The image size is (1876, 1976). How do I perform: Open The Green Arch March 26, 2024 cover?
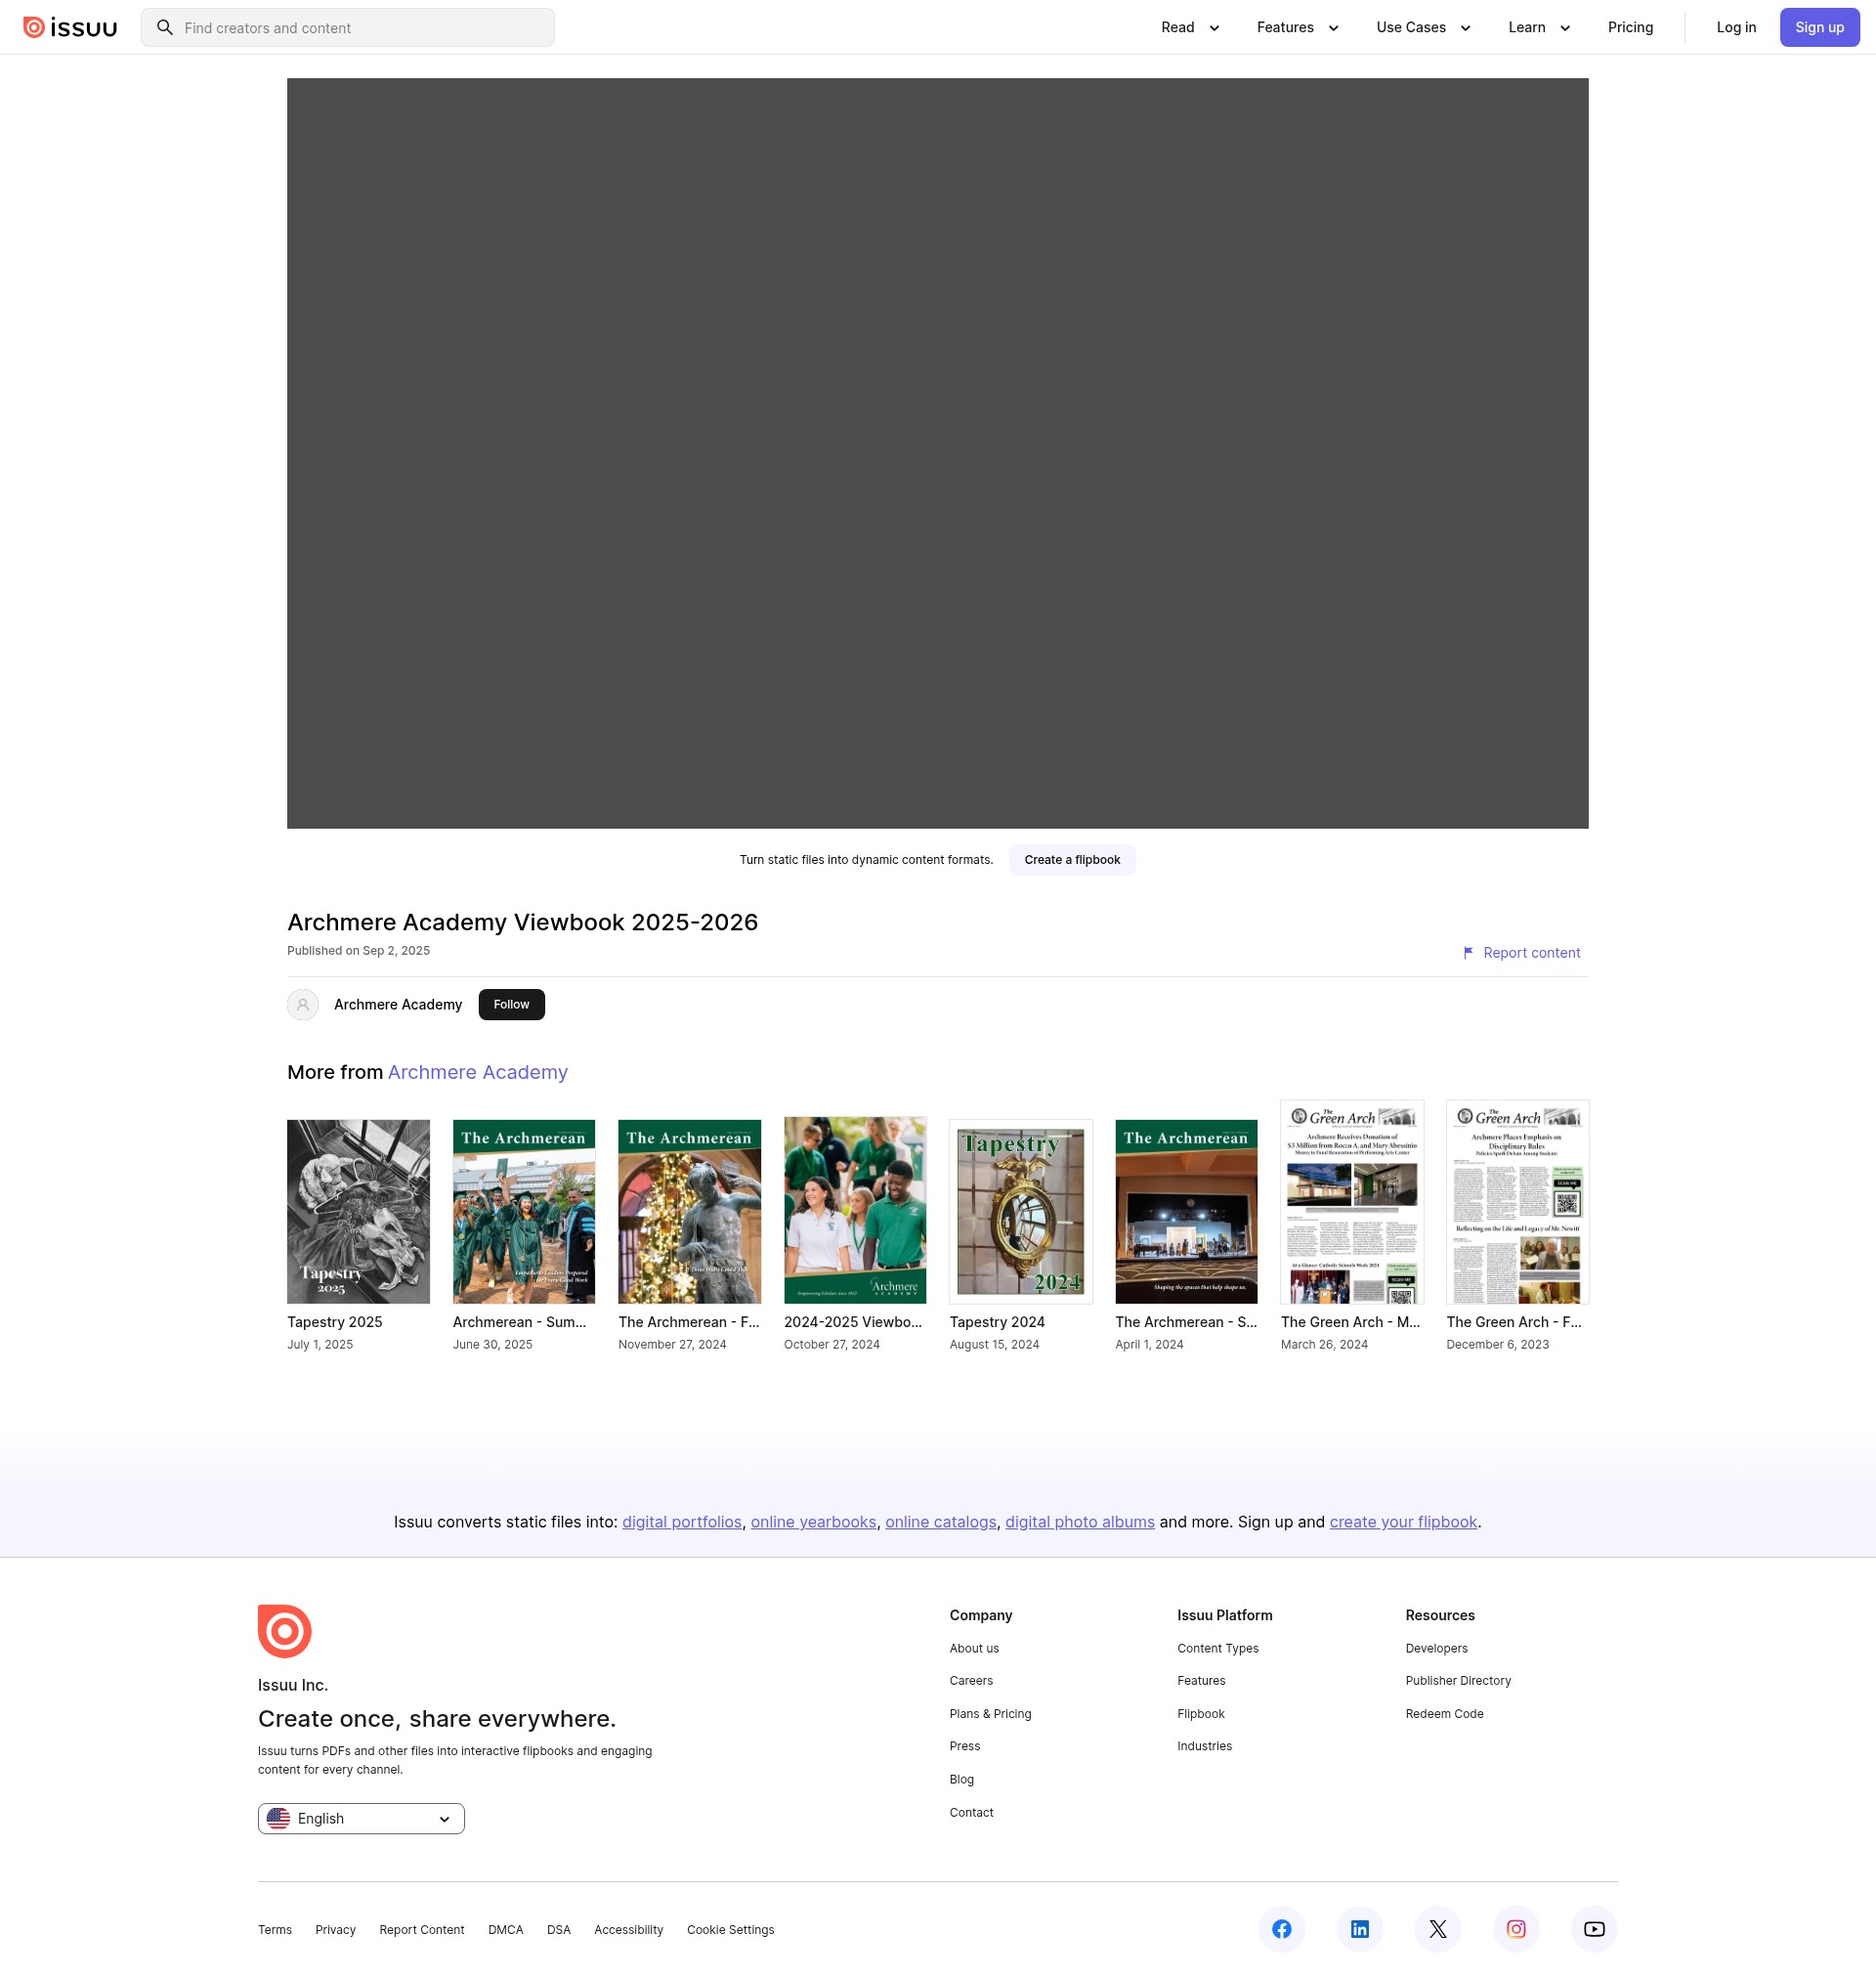(x=1352, y=1201)
